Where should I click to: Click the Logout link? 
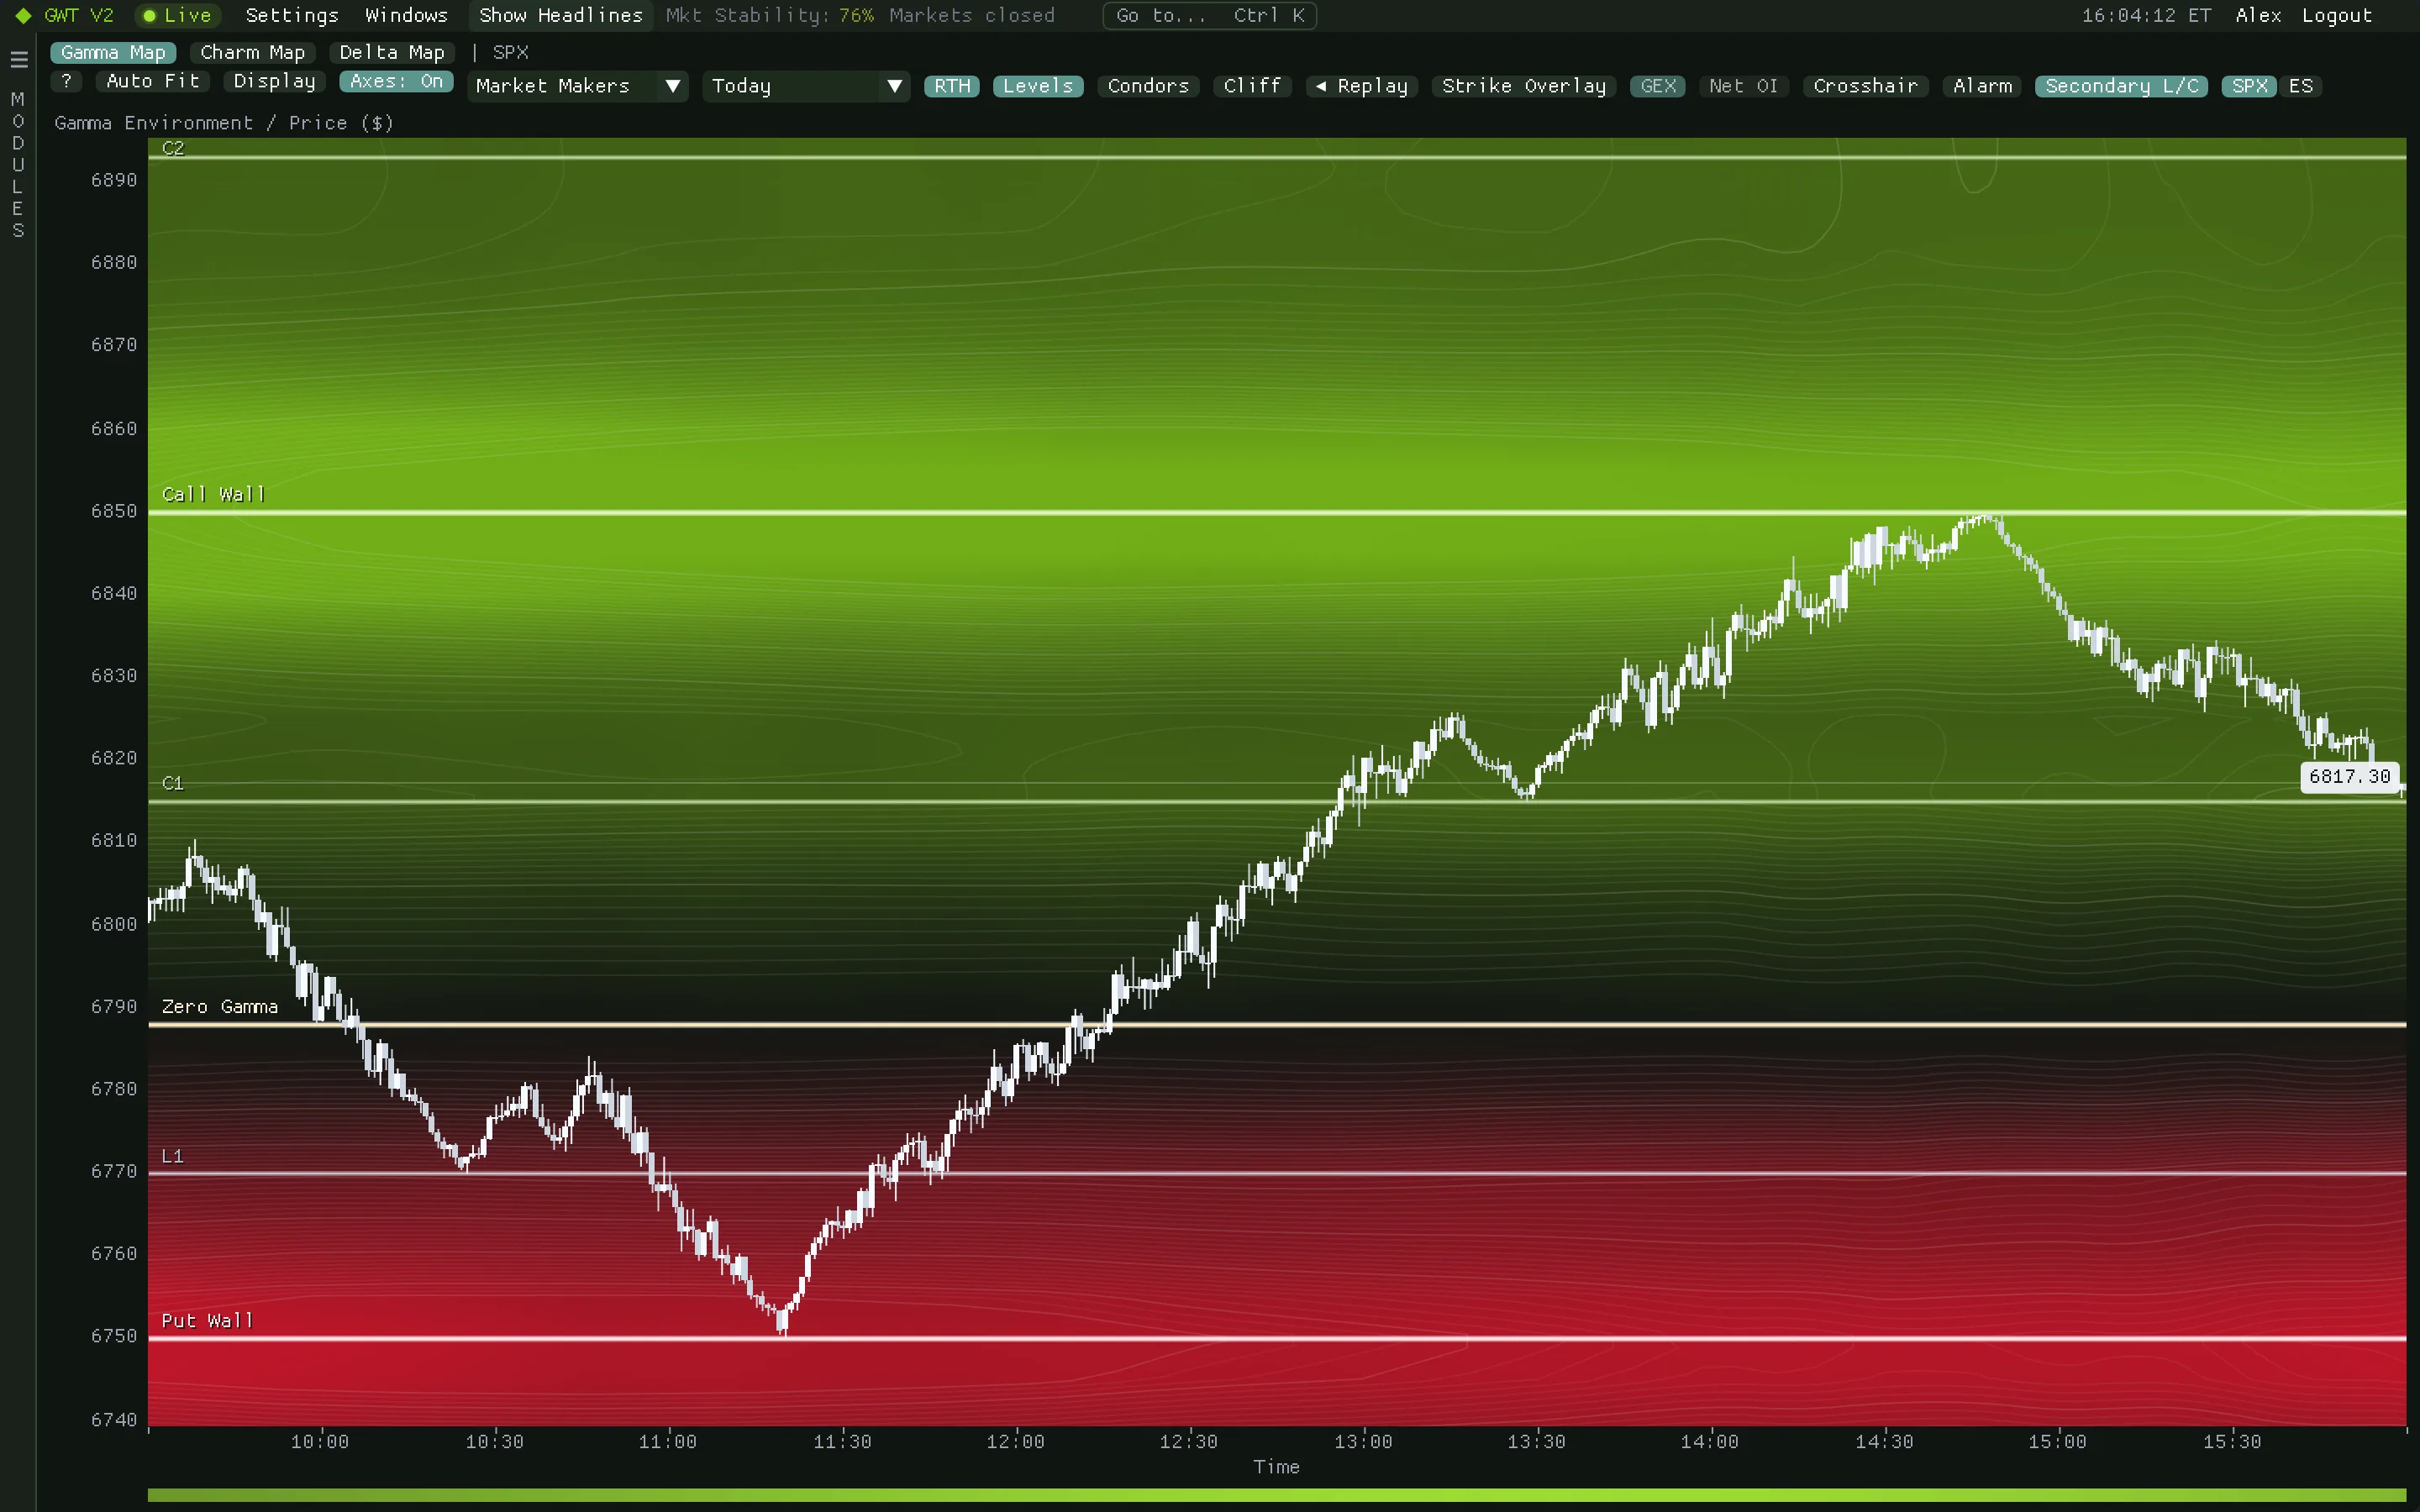[2337, 16]
